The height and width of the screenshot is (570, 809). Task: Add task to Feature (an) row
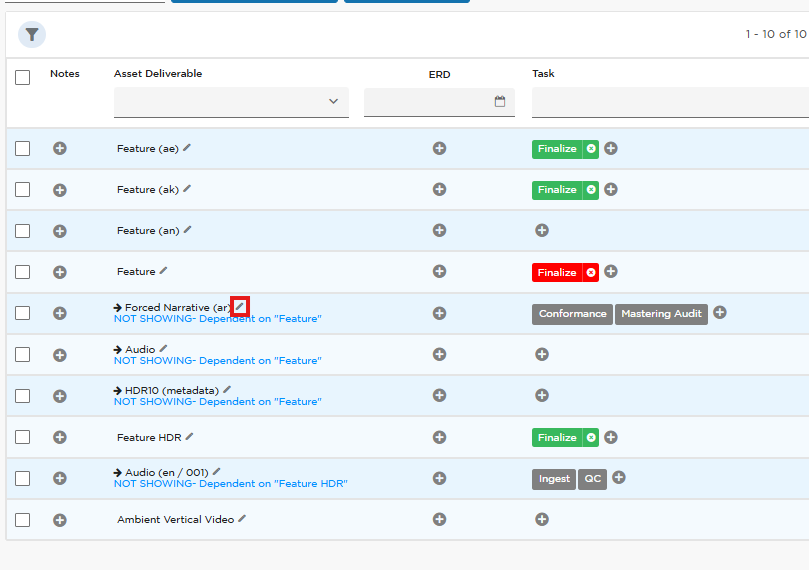click(x=542, y=230)
